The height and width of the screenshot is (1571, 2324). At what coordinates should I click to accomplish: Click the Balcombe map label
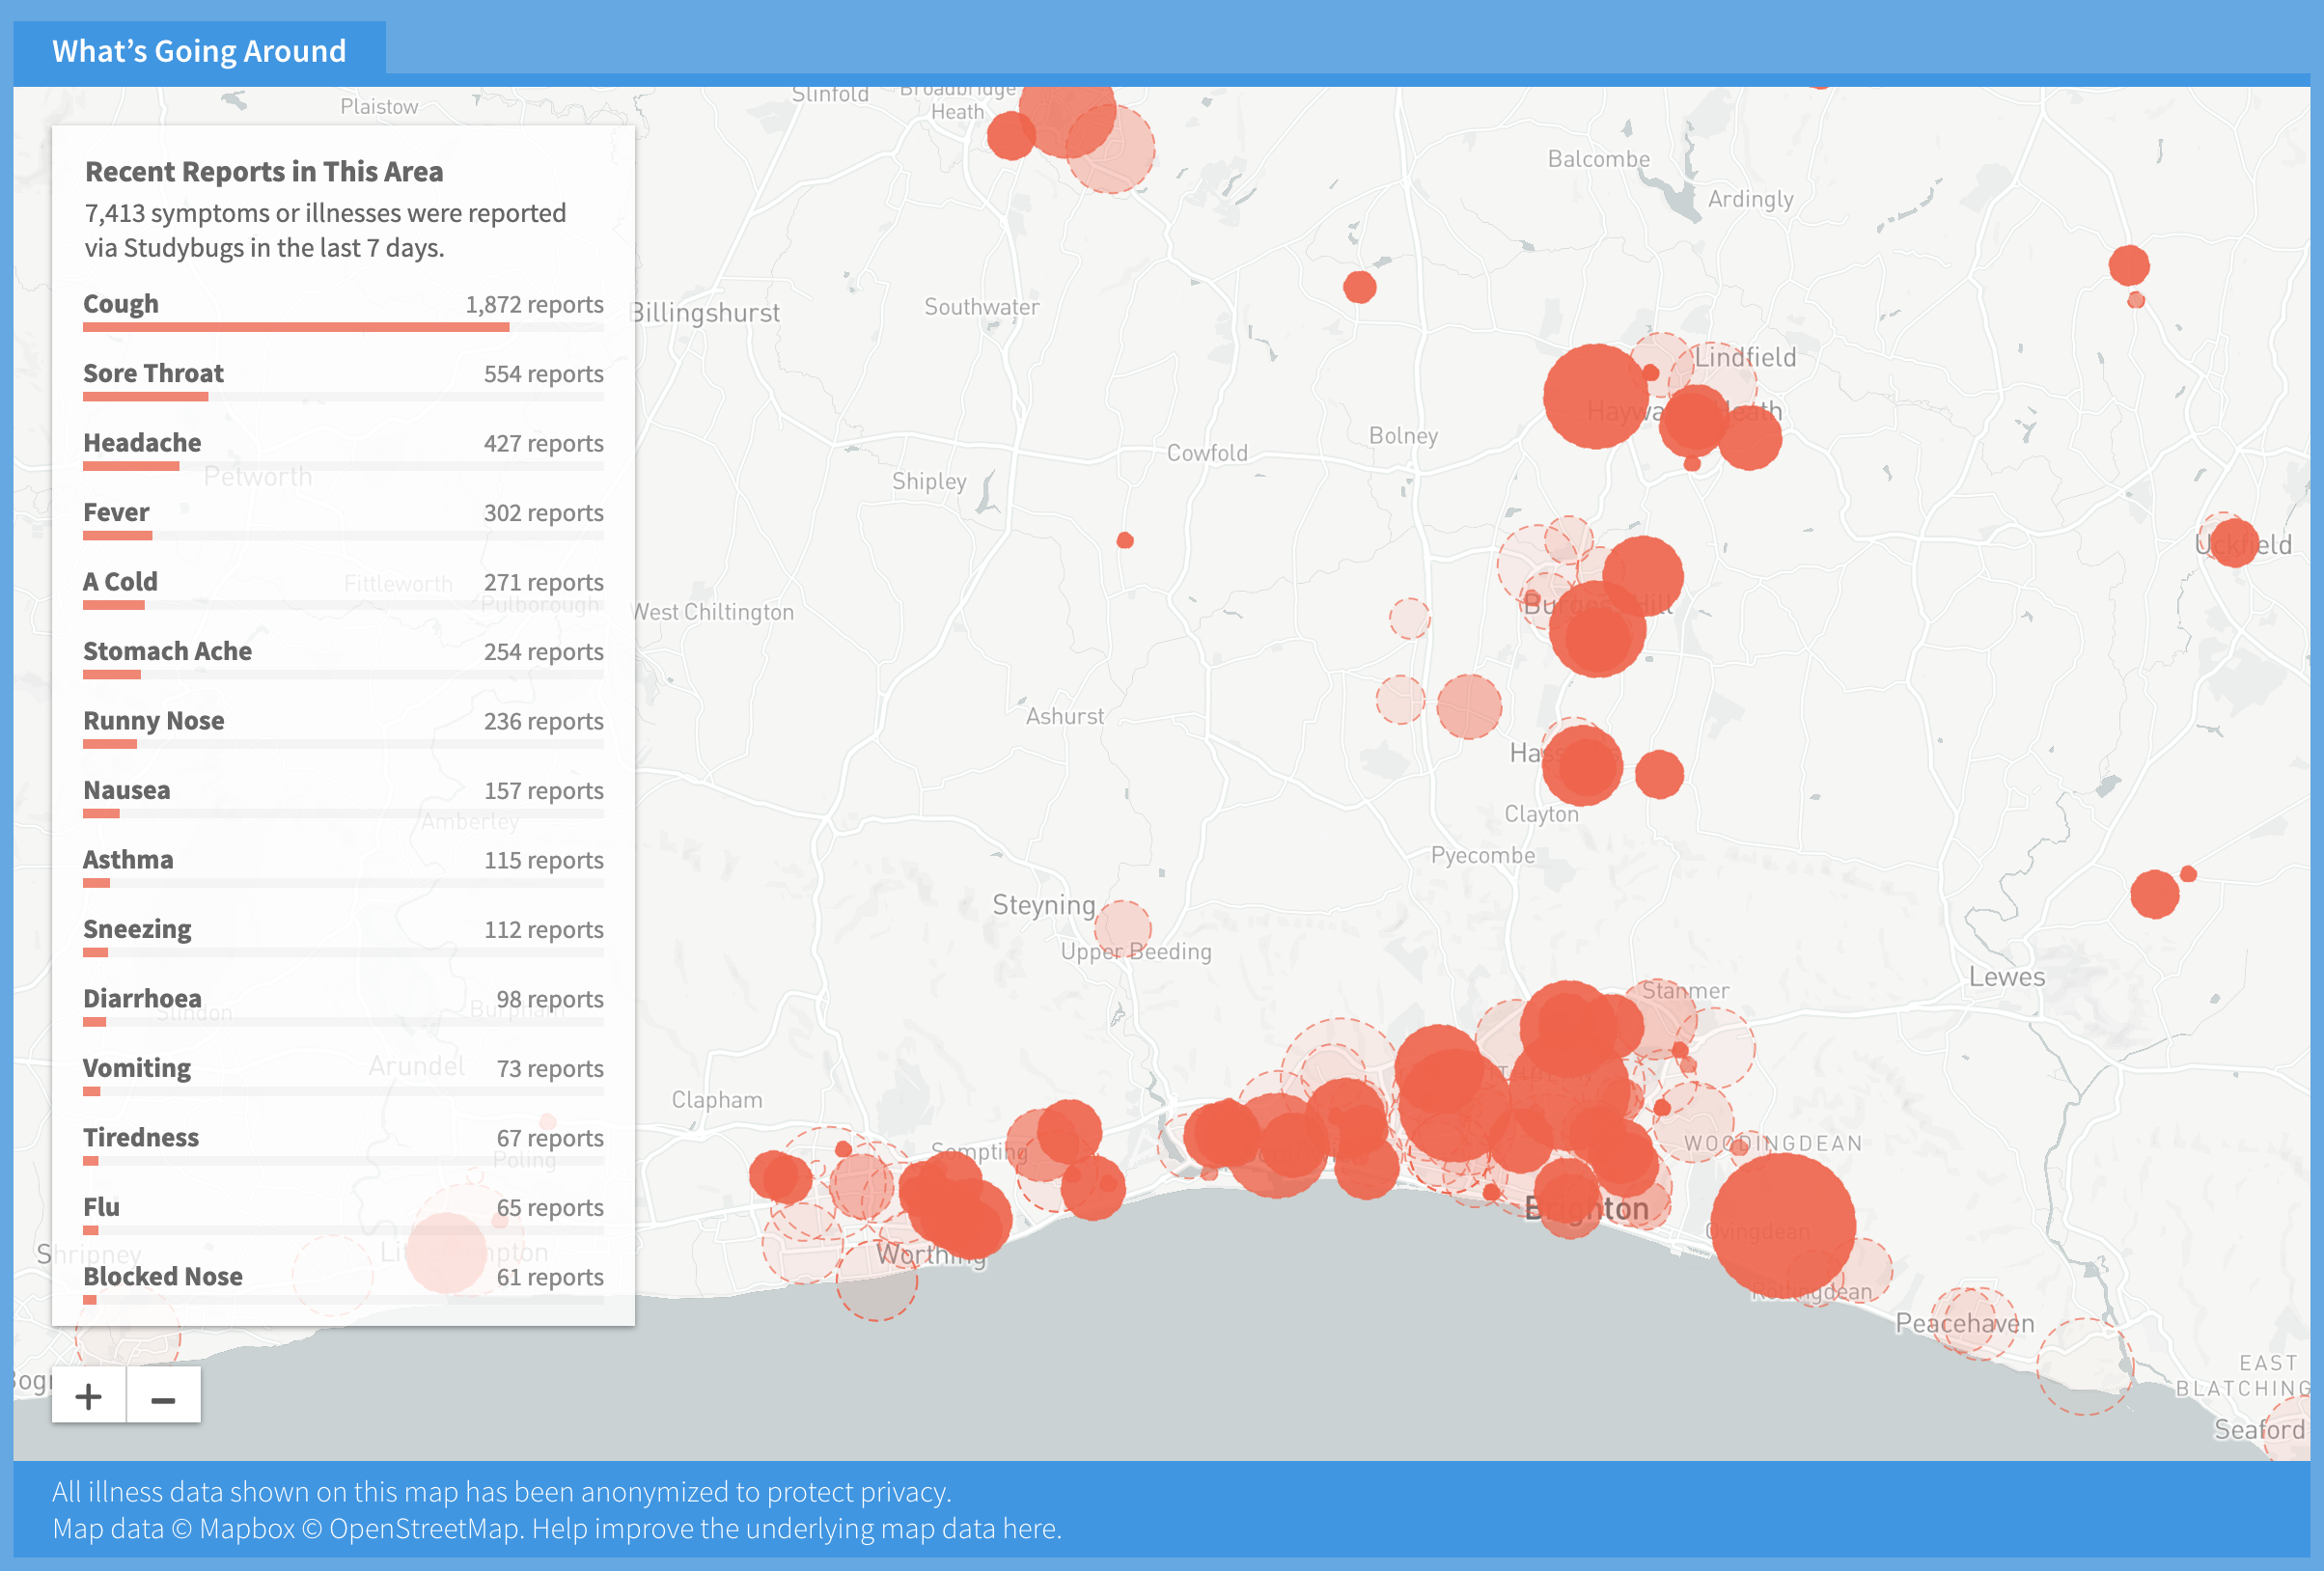click(1598, 159)
